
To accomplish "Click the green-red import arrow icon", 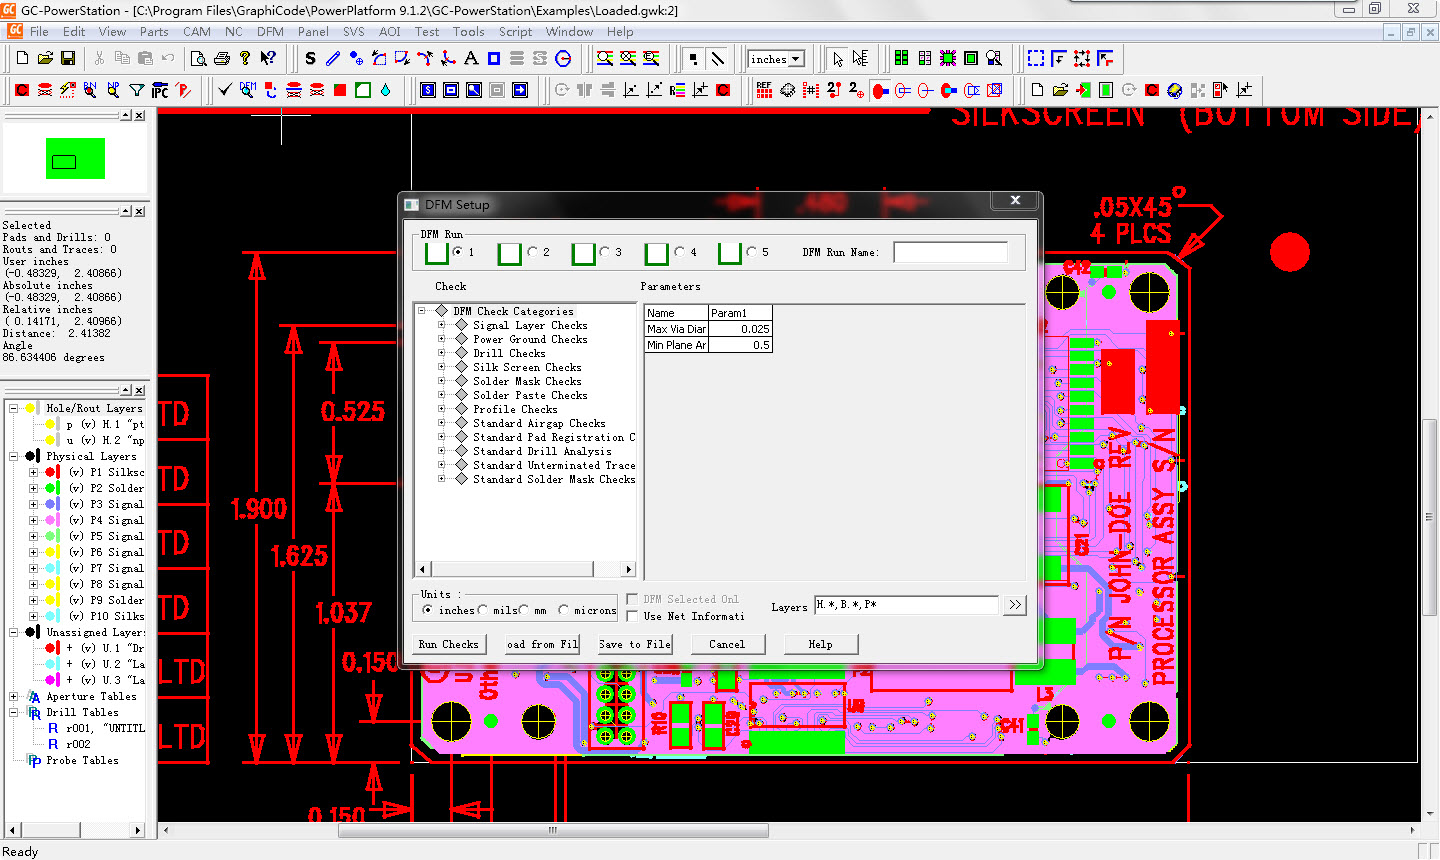I will pyautogui.click(x=1083, y=90).
